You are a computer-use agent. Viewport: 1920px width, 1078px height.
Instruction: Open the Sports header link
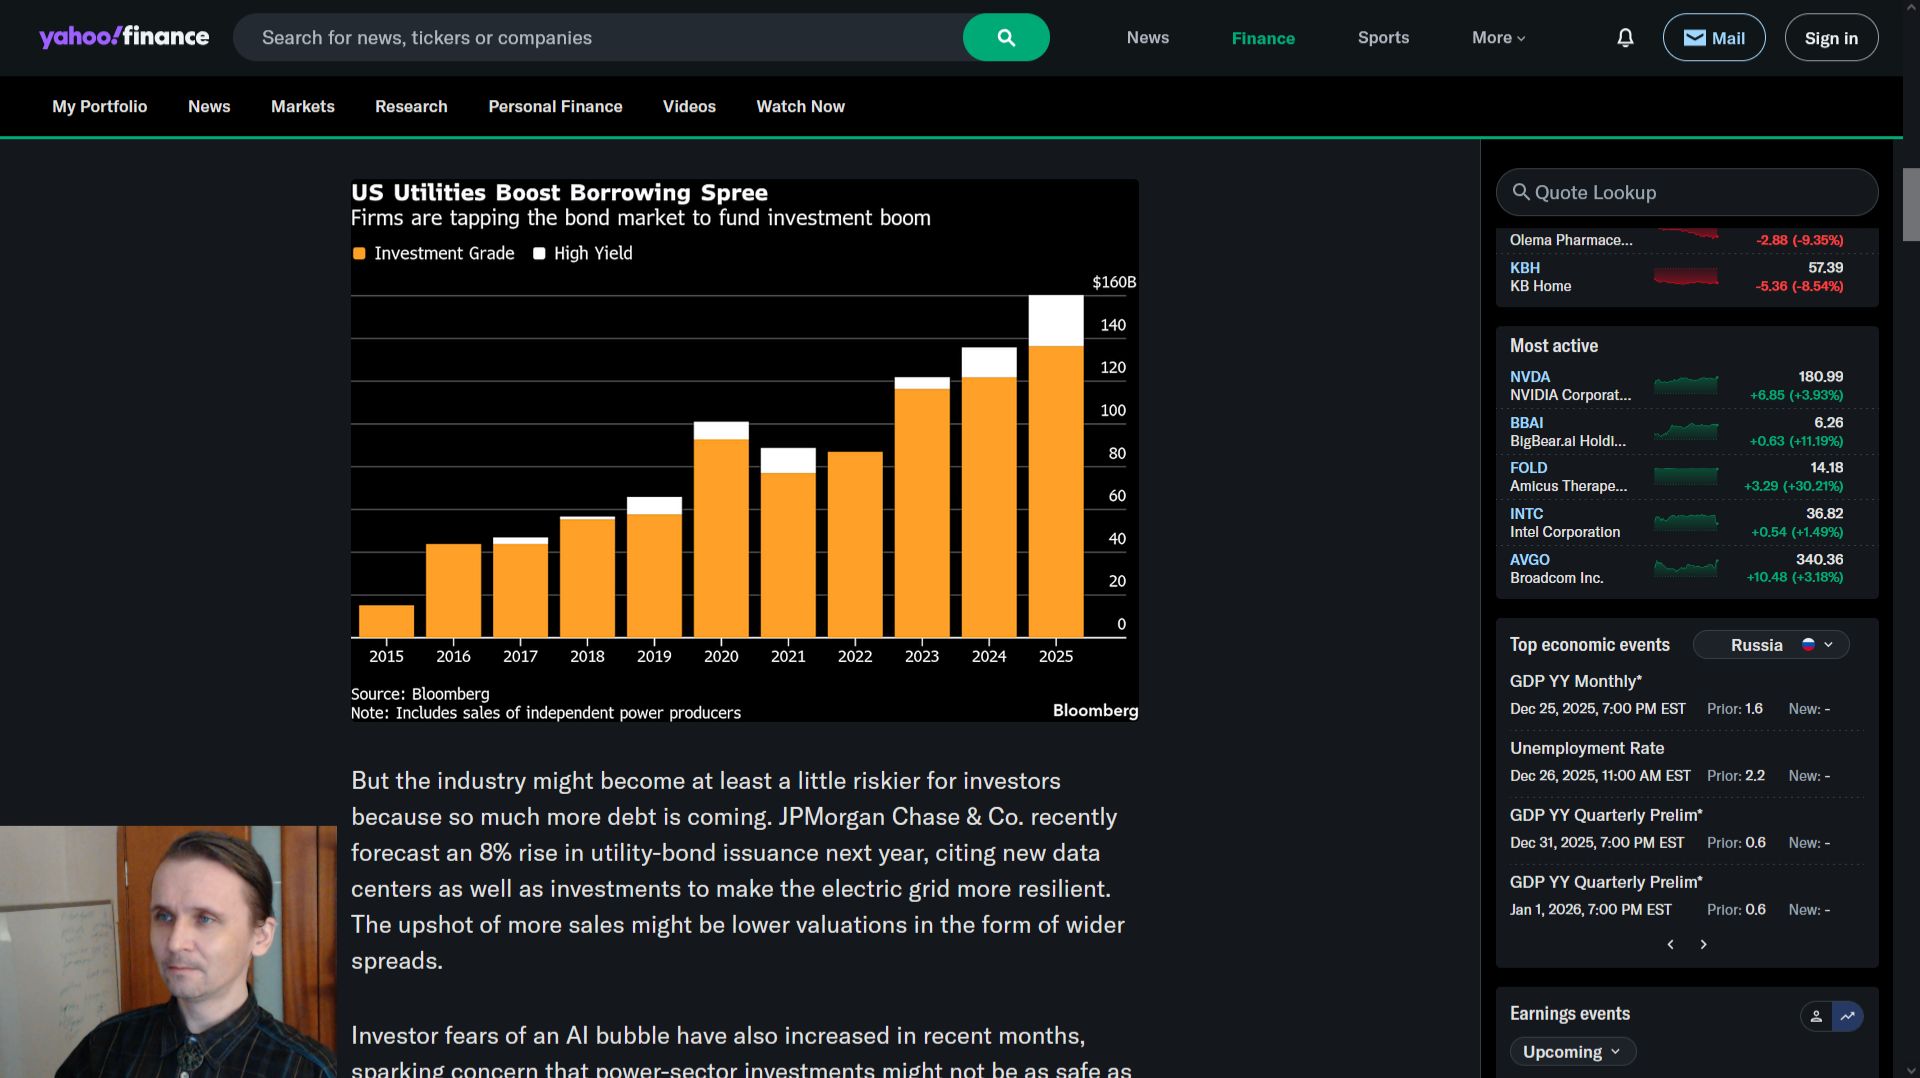[1383, 38]
